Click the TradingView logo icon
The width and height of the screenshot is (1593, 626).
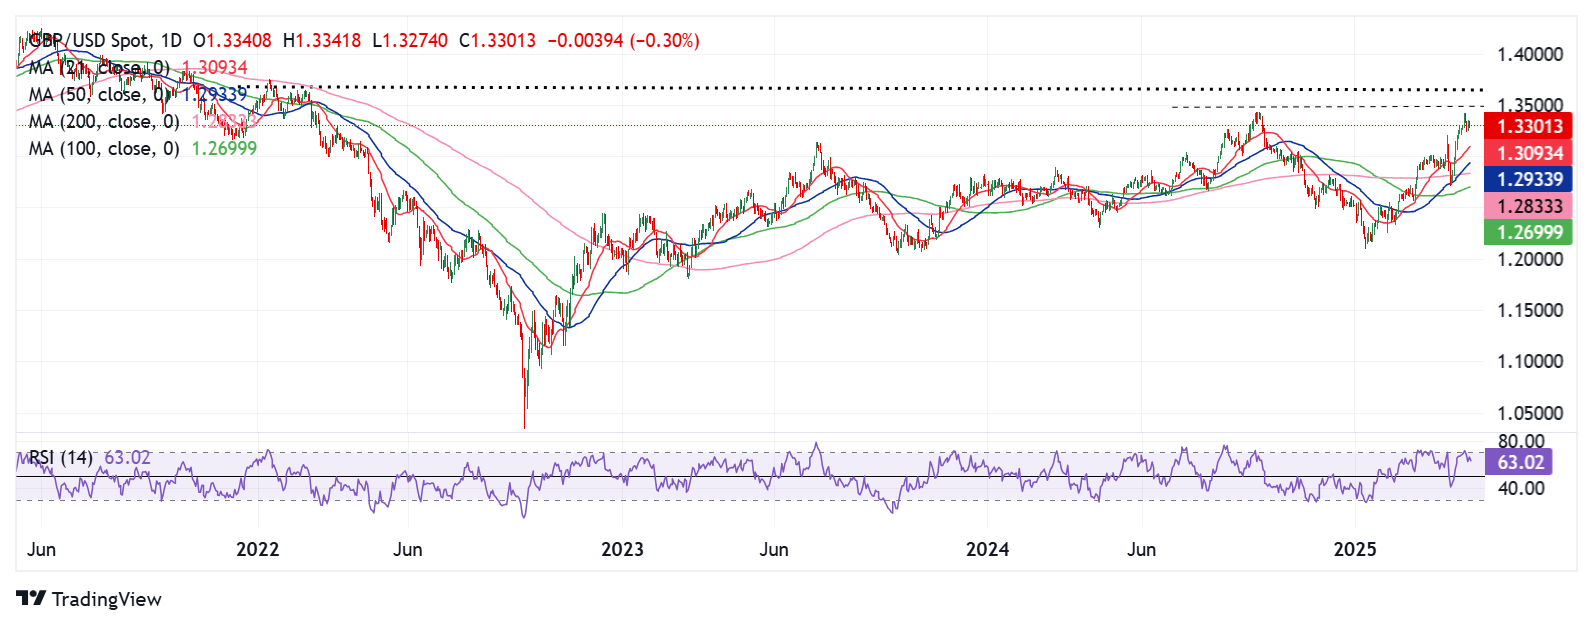coord(31,599)
